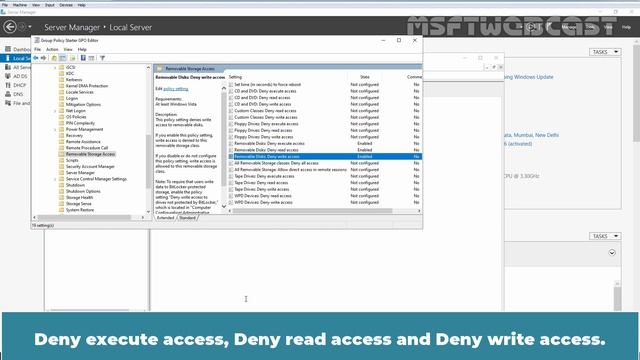Click policy icon of CD and DVD: Deny execute access
This screenshot has width=640, height=360.
231,91
